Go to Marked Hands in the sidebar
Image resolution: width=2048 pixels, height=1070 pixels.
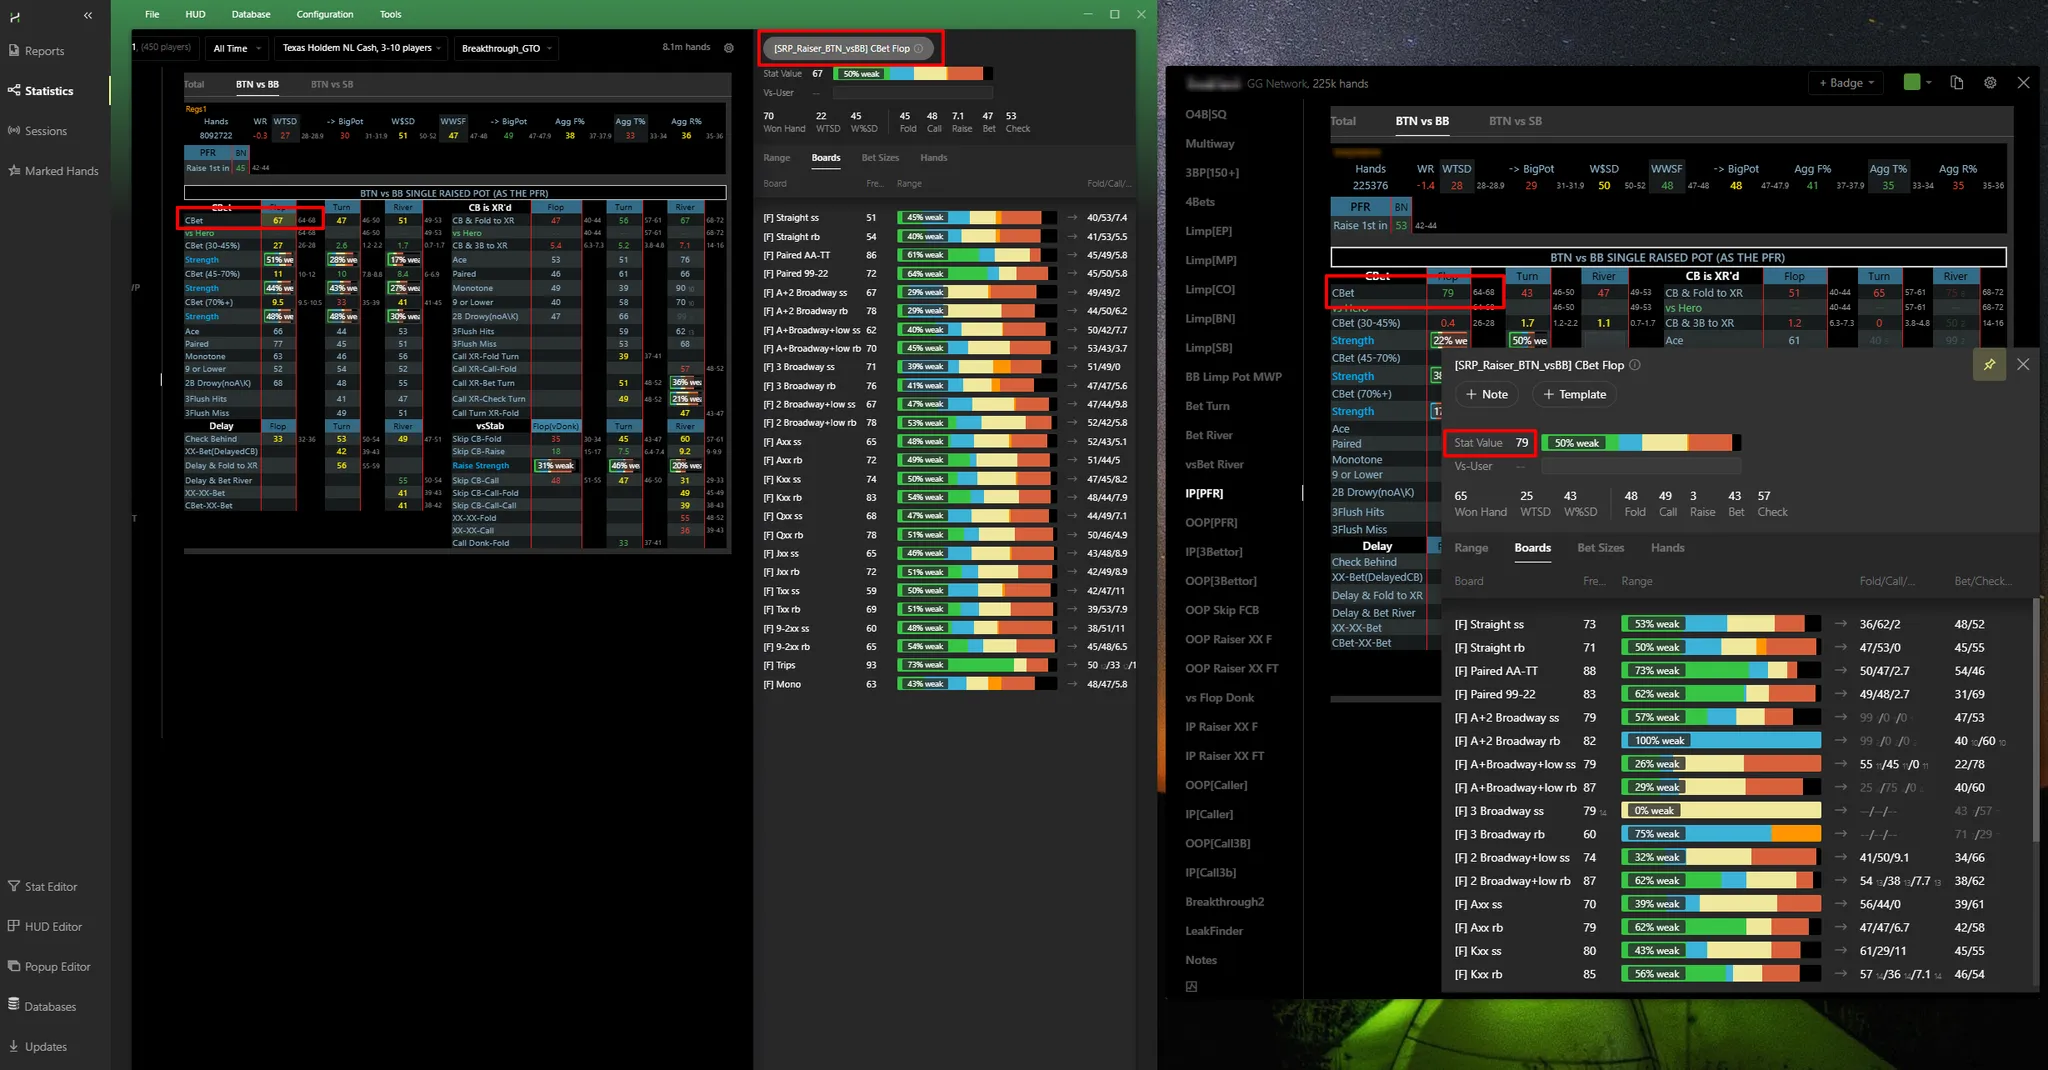click(x=61, y=171)
